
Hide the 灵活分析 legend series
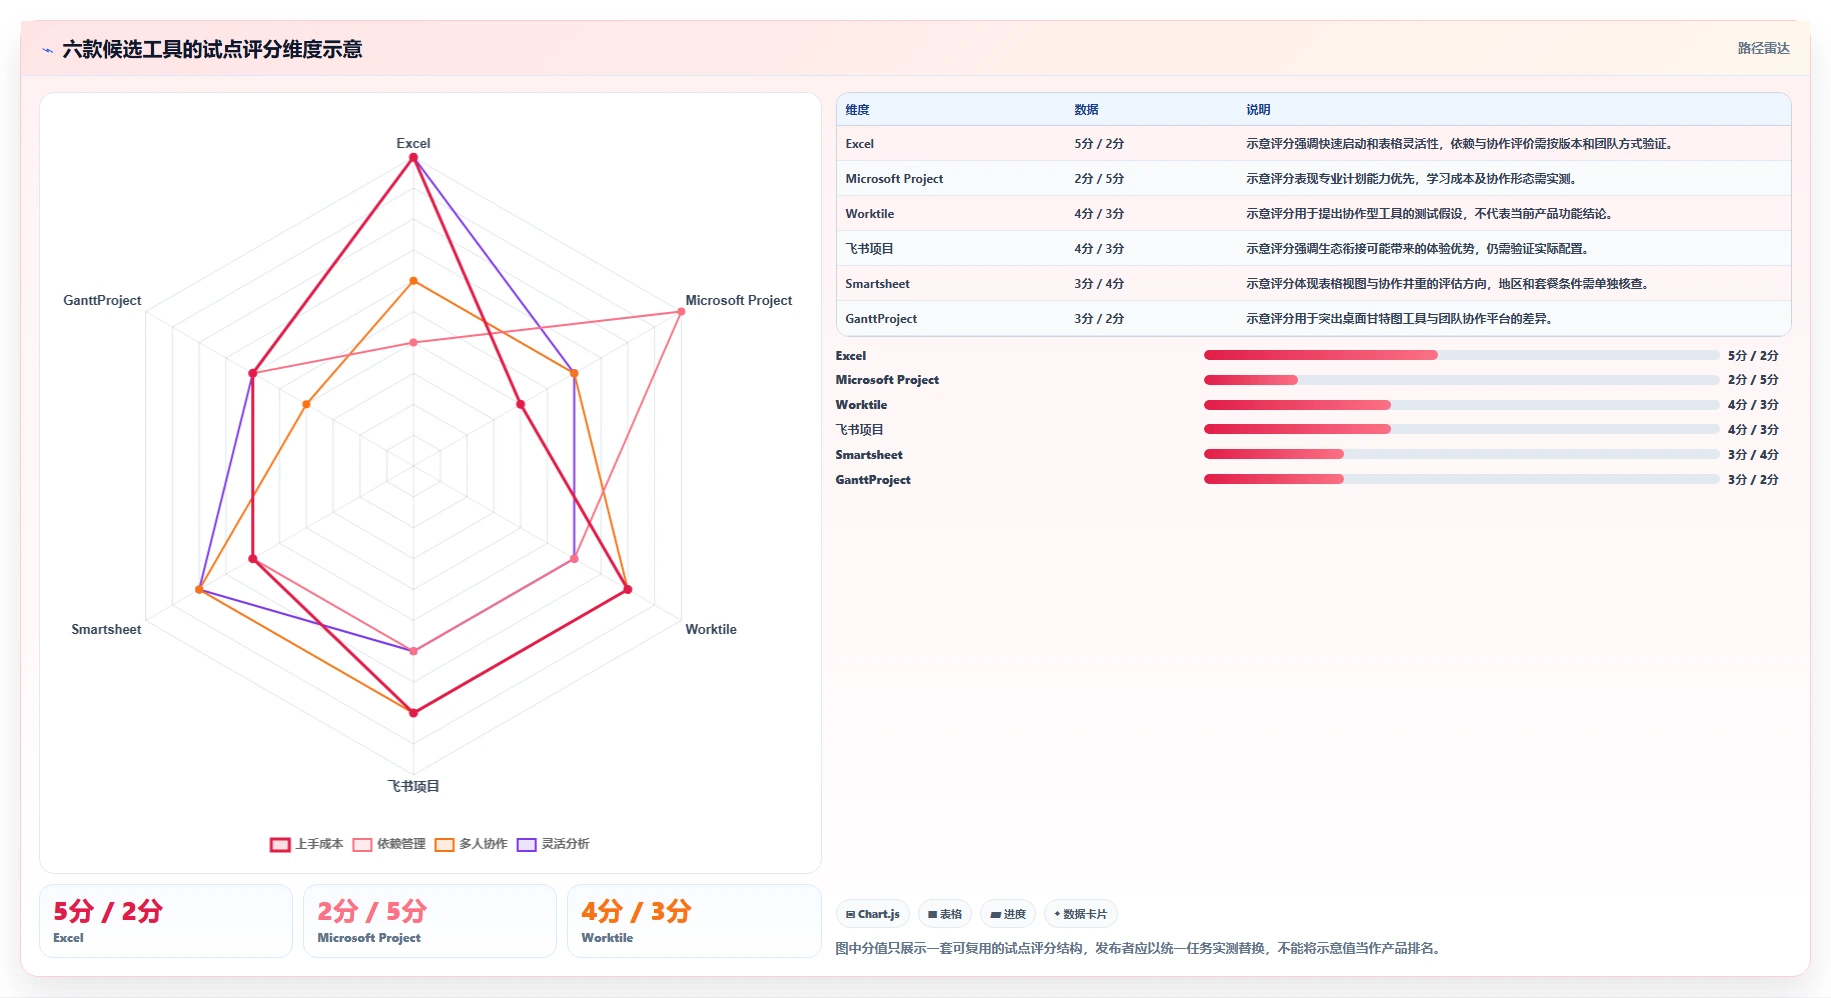click(553, 844)
